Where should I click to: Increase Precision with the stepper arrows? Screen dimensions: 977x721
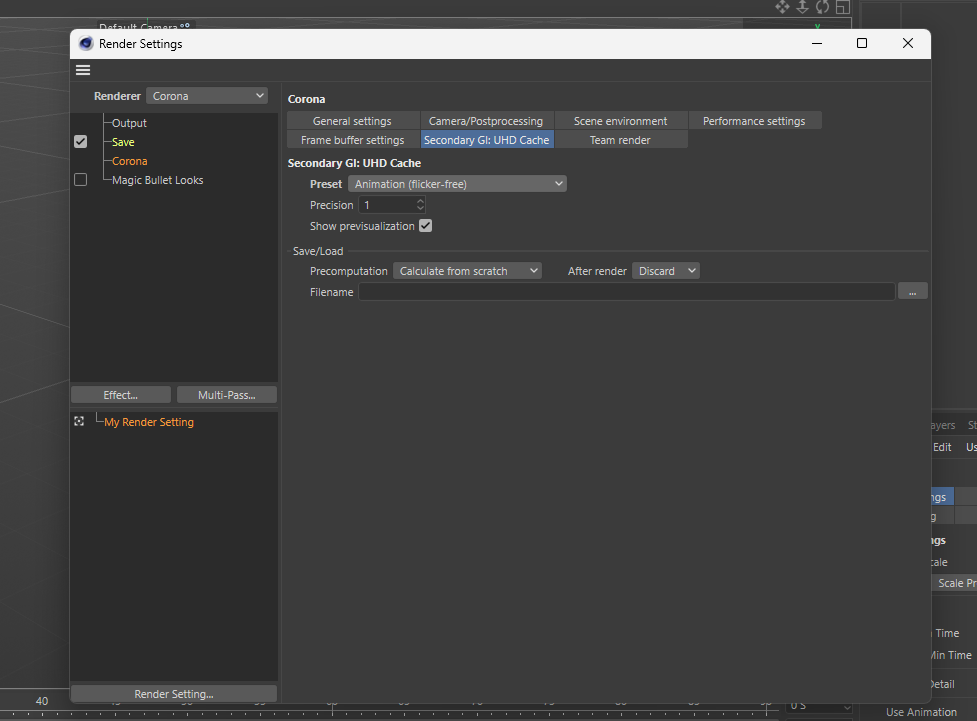pyautogui.click(x=421, y=201)
